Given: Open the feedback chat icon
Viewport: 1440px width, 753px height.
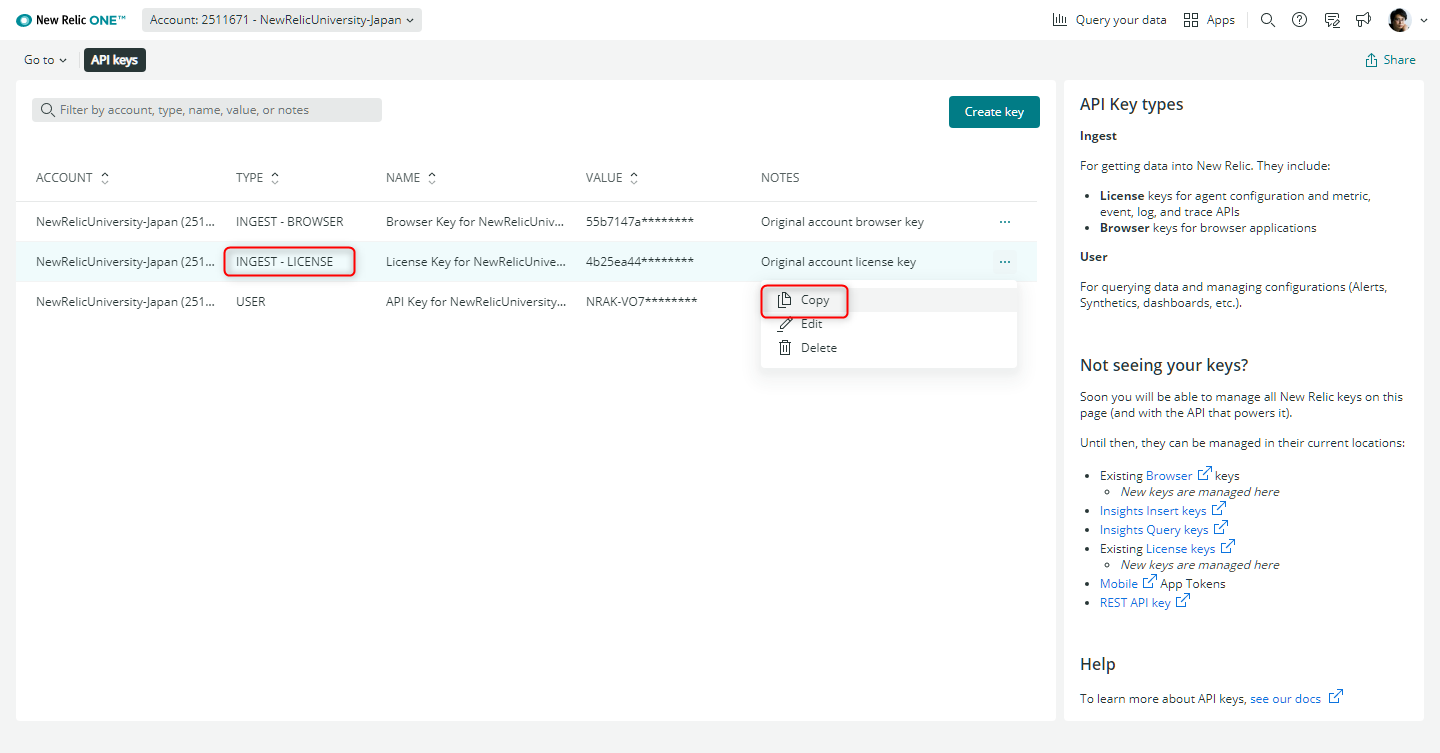Looking at the screenshot, I should pyautogui.click(x=1332, y=20).
